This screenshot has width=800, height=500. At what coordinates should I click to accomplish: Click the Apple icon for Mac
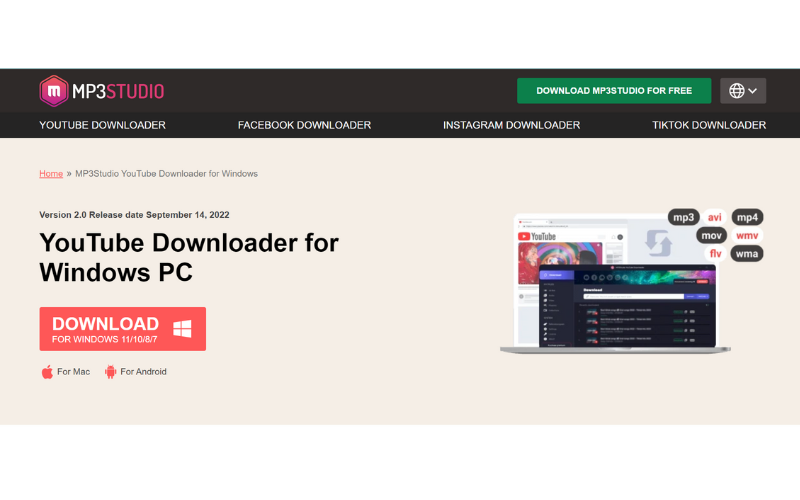(47, 372)
